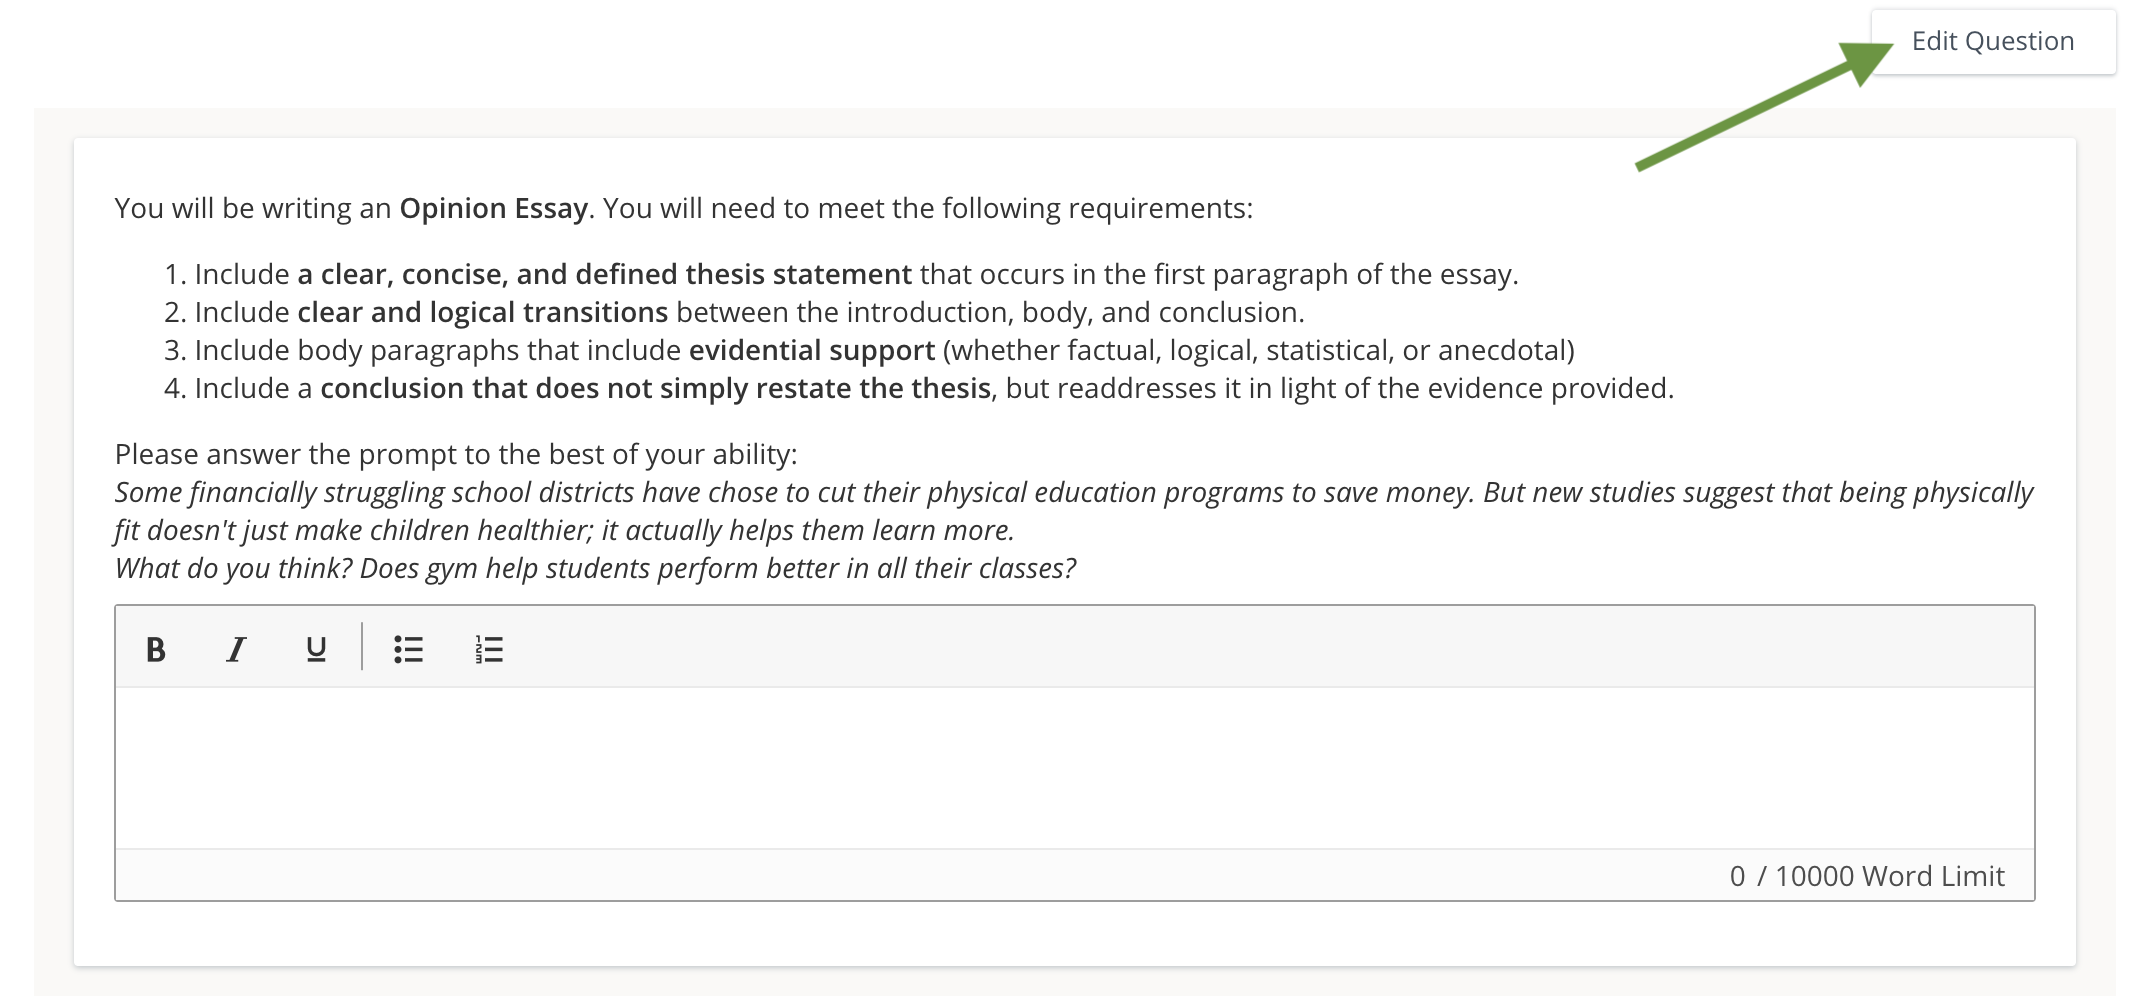Click the 'clear and logical transitions' phrase
Screen dimensions: 2148x1004
click(482, 312)
